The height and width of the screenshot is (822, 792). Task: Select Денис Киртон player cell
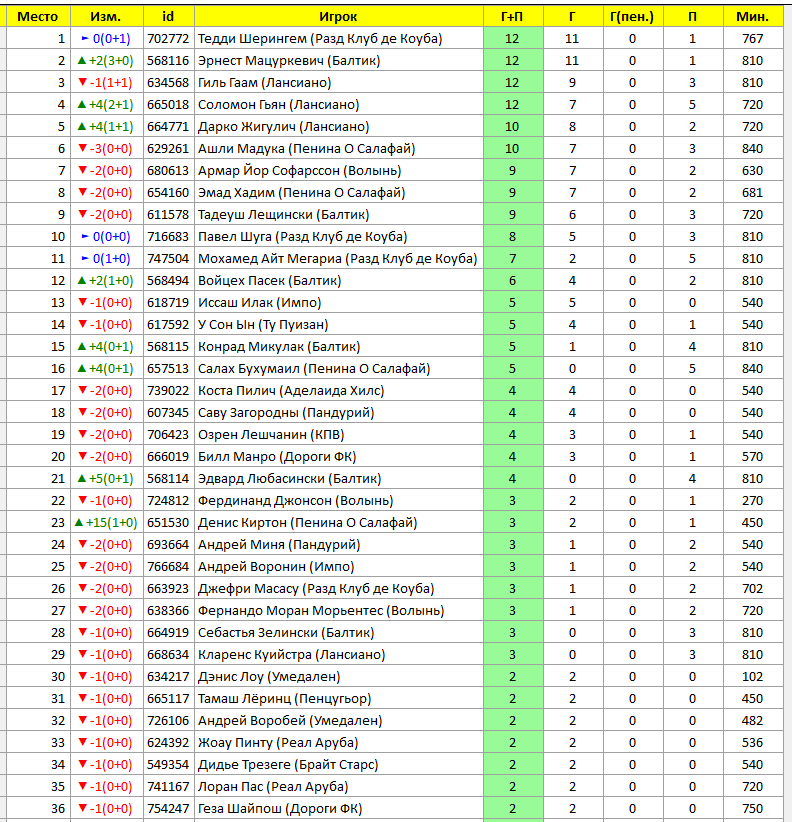pyautogui.click(x=339, y=523)
